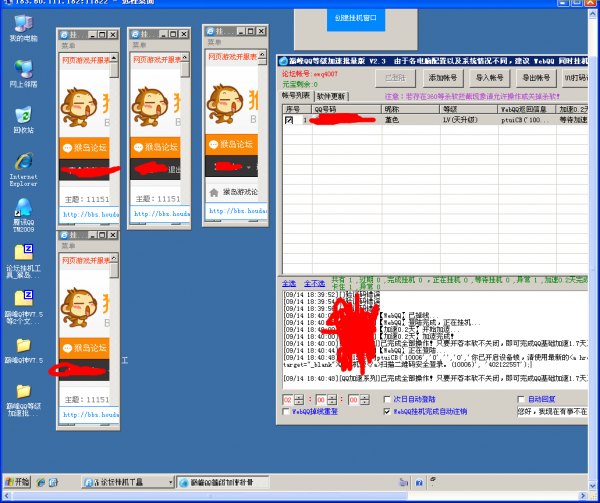The height and width of the screenshot is (503, 600).
Task: Enable WebQQ掉线重登 checkbox
Action: click(x=285, y=412)
